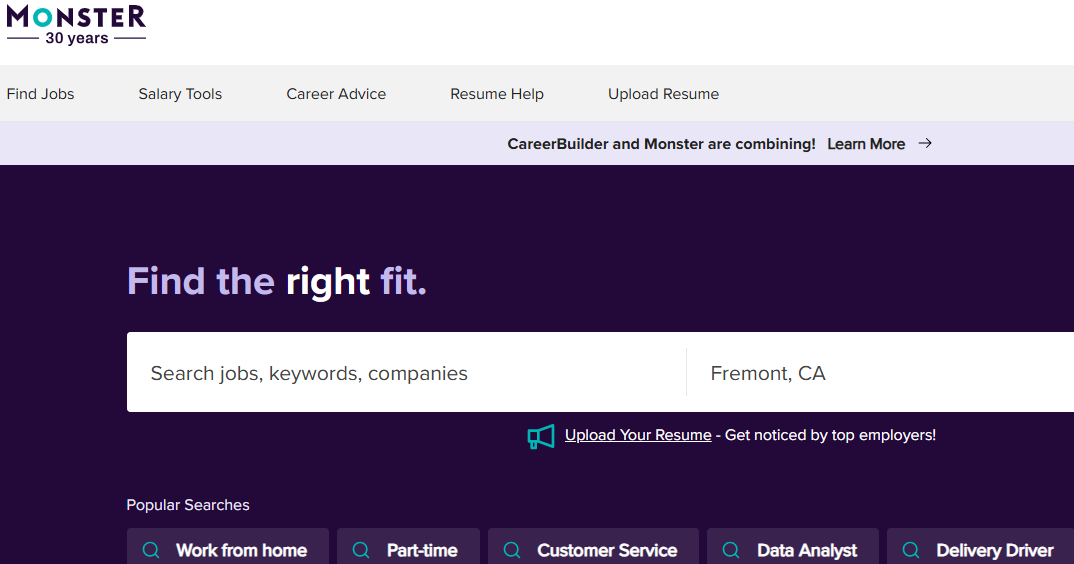Click the magnifier icon on Data Analyst chip
The height and width of the screenshot is (564, 1074).
click(732, 550)
